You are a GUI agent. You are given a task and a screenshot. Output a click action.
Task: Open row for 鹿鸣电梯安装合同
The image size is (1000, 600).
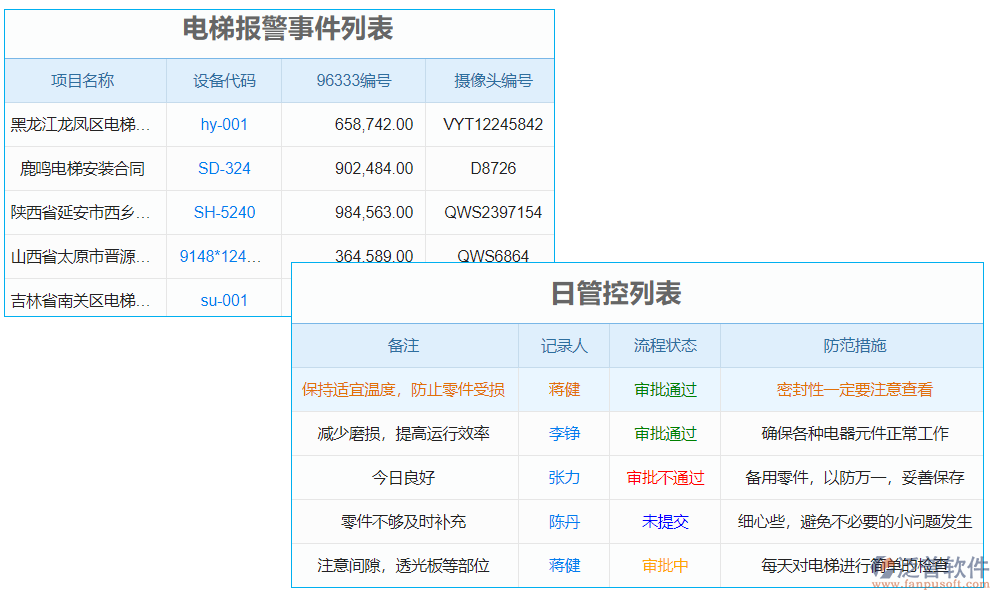pyautogui.click(x=82, y=168)
